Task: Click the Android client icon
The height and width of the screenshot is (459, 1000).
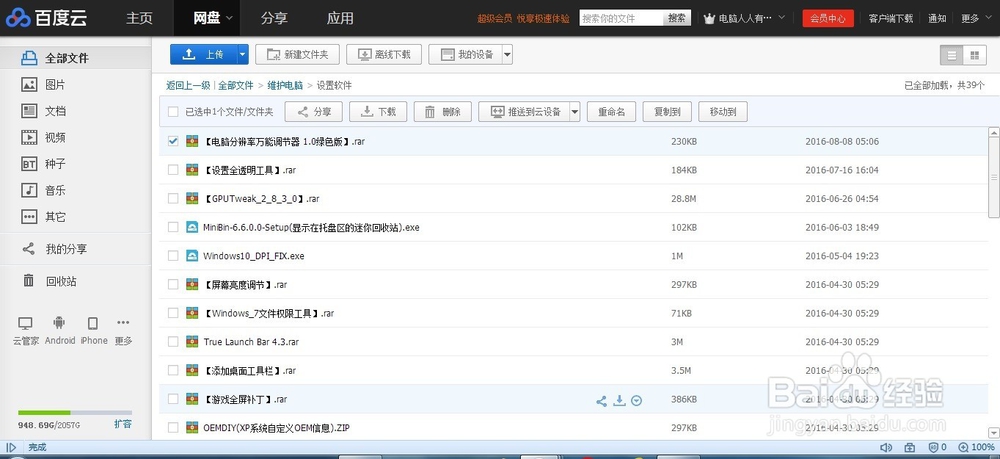Action: pos(59,323)
